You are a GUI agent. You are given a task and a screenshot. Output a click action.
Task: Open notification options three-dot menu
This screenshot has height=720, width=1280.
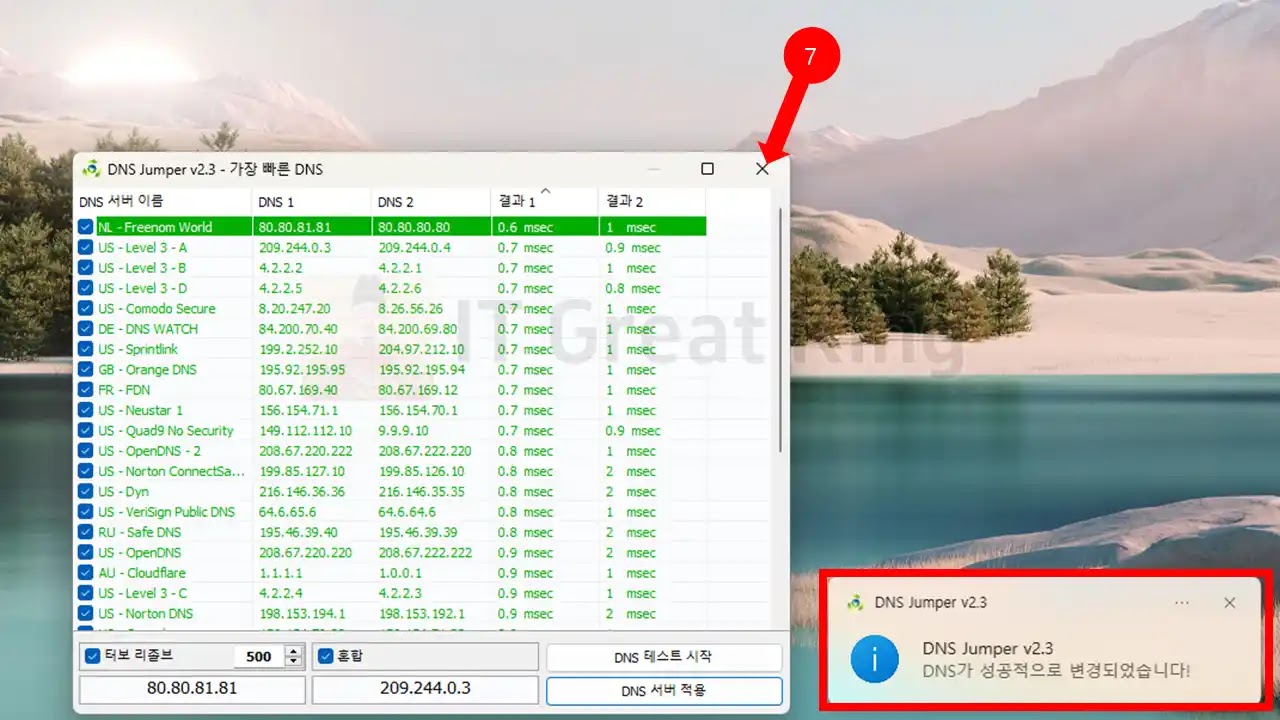point(1182,603)
